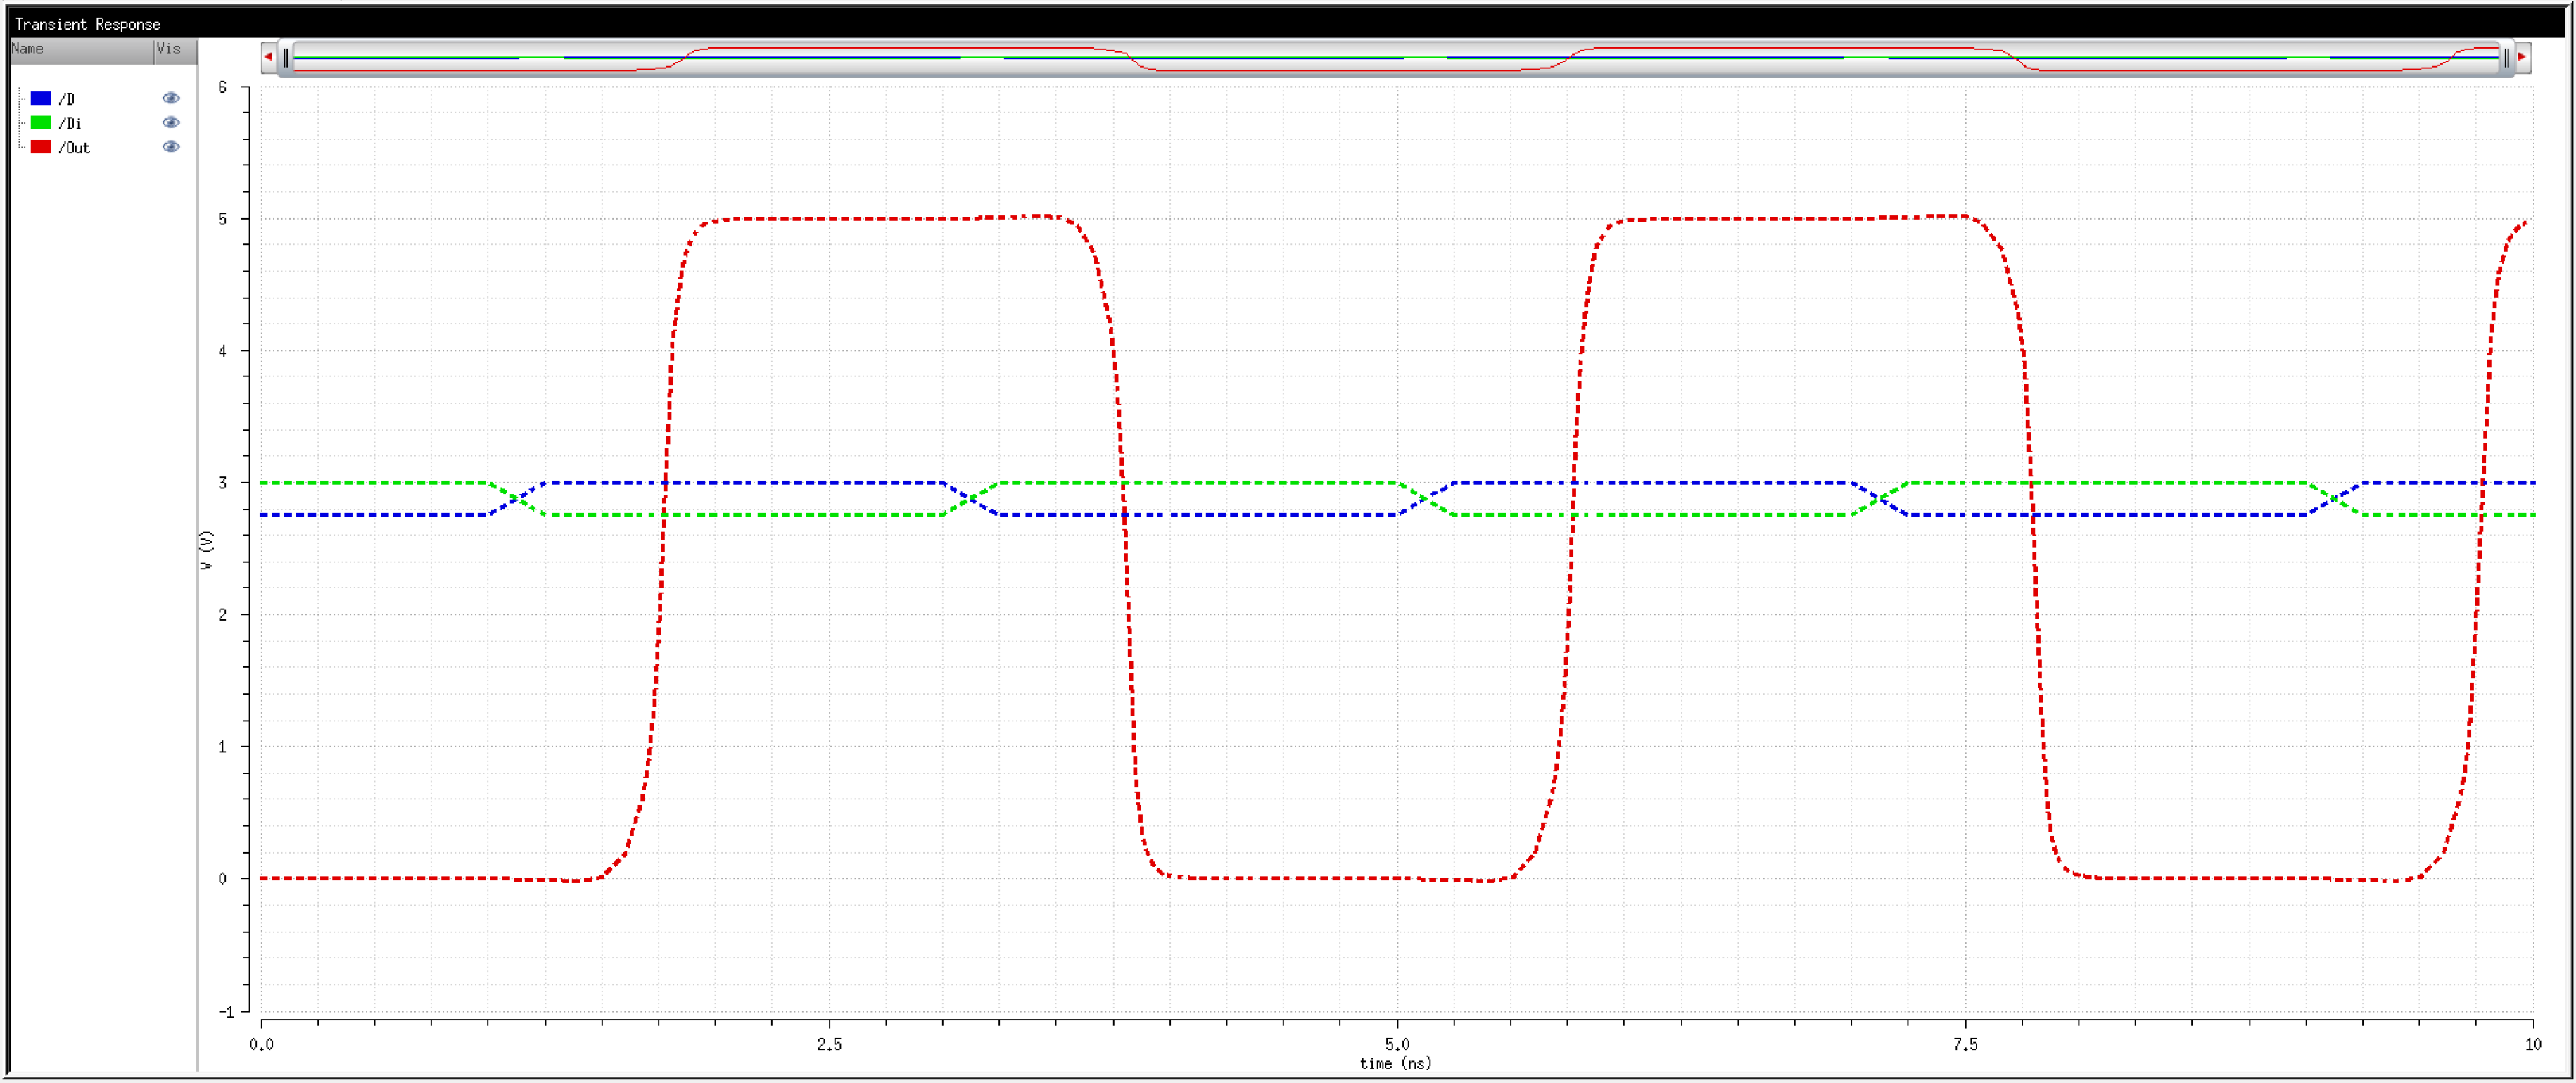Toggle visibility of /Di signal
The image size is (2576, 1083).
coord(171,122)
